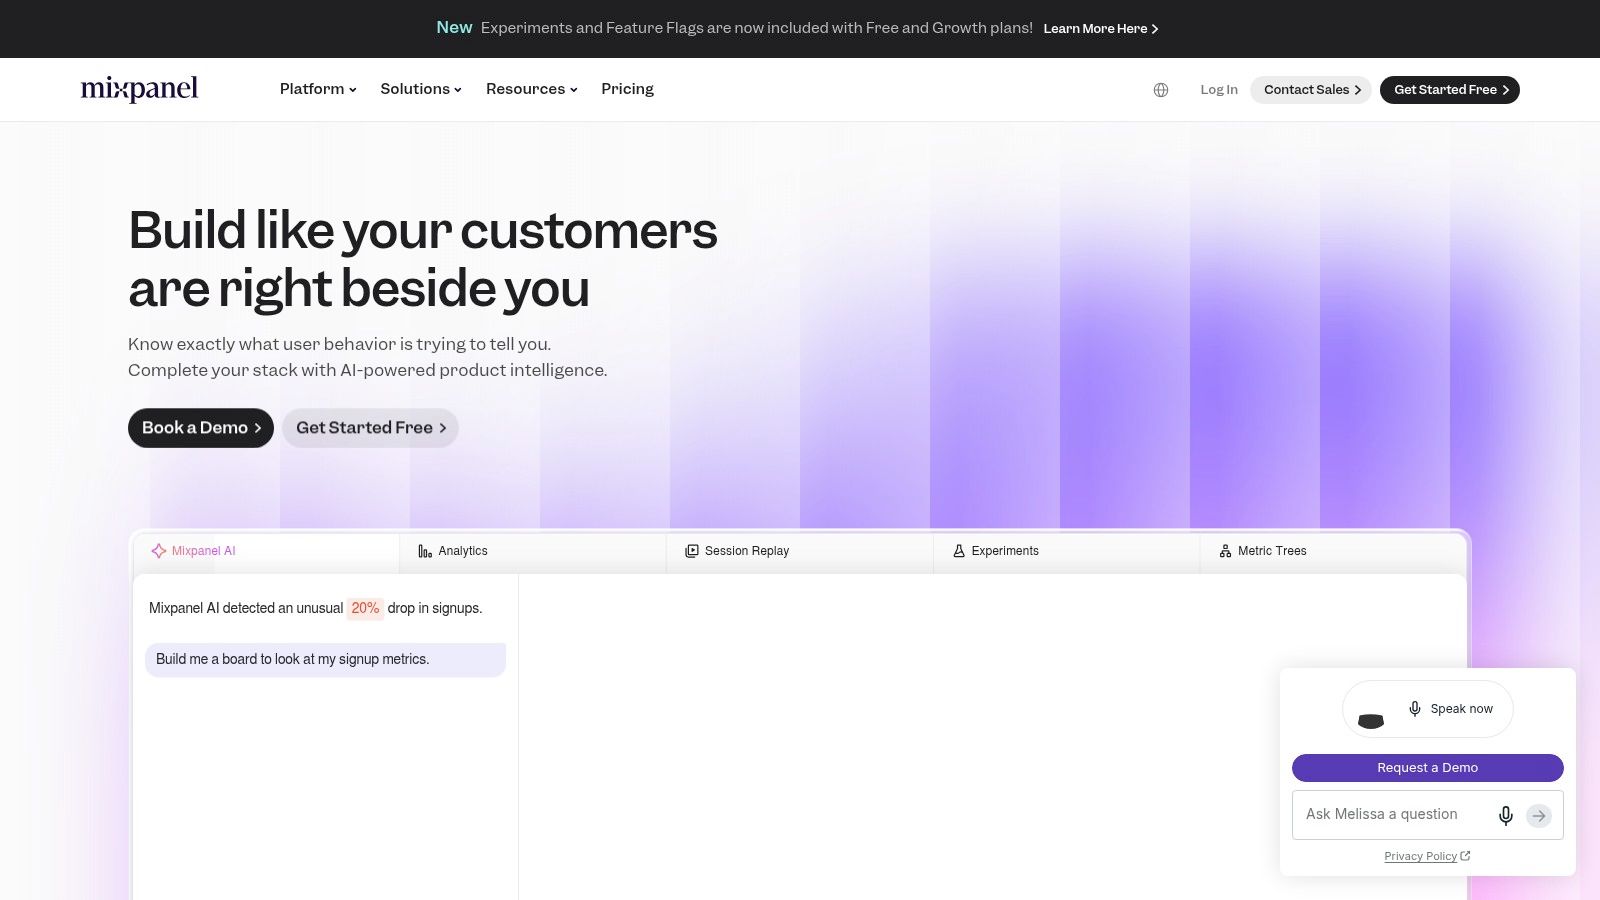Click the Book a Demo button

point(201,428)
